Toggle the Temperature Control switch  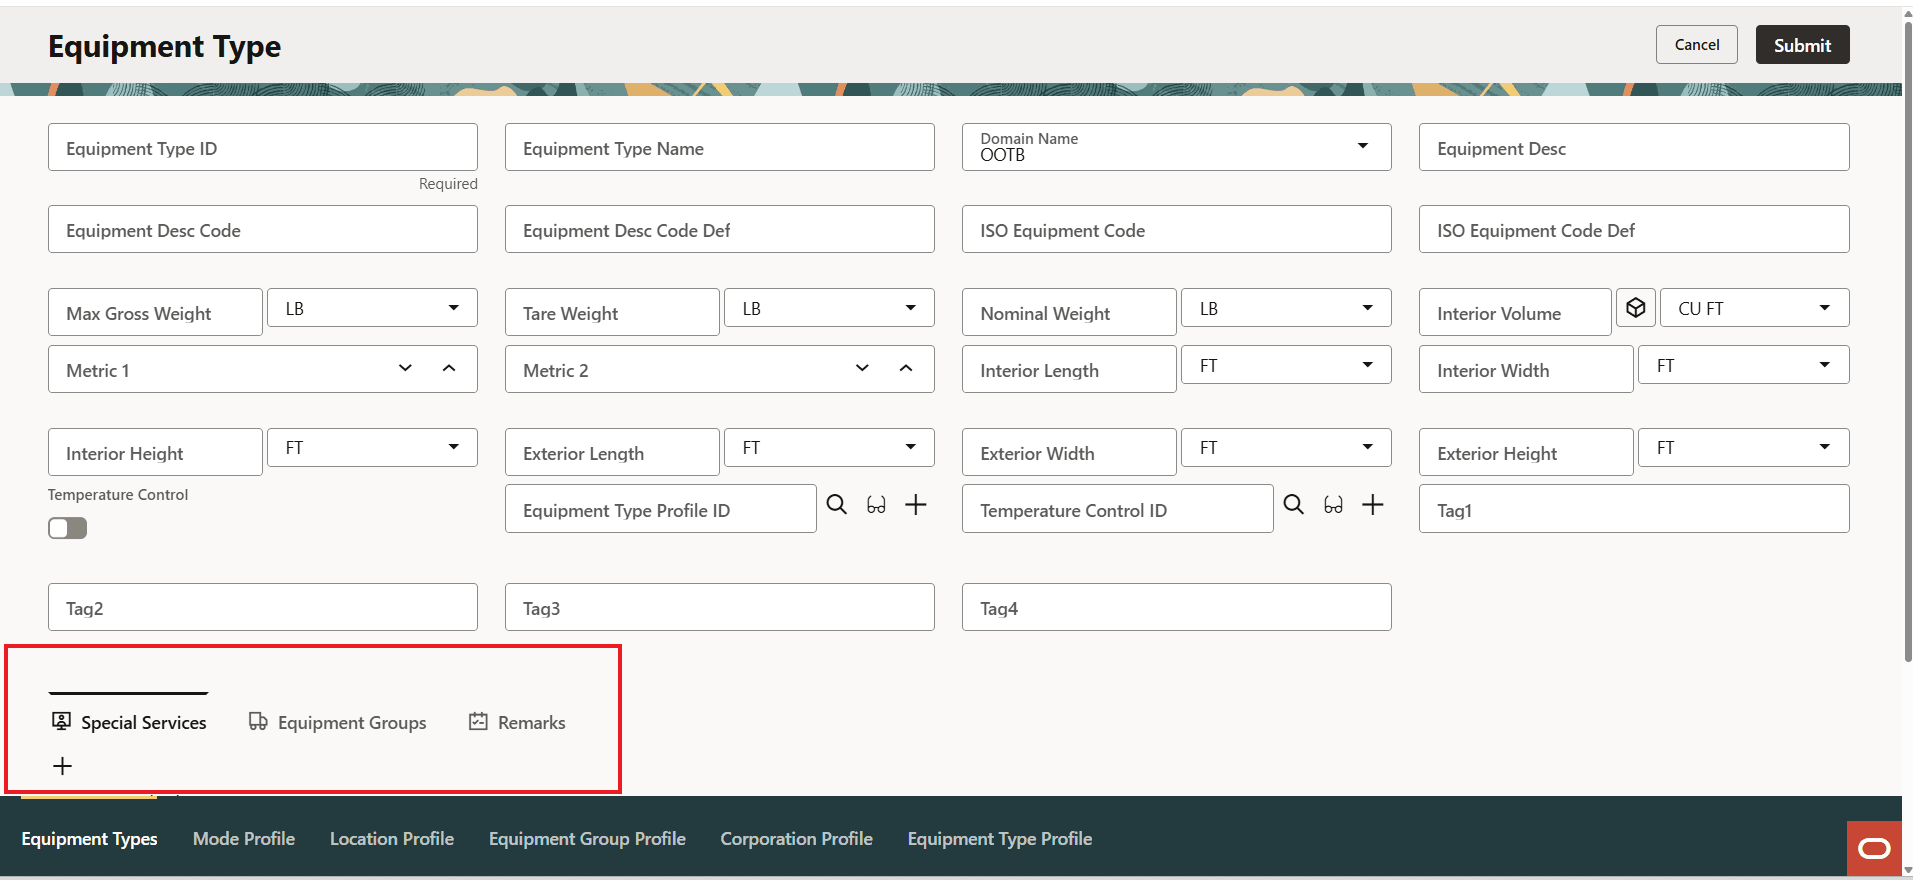pos(68,528)
